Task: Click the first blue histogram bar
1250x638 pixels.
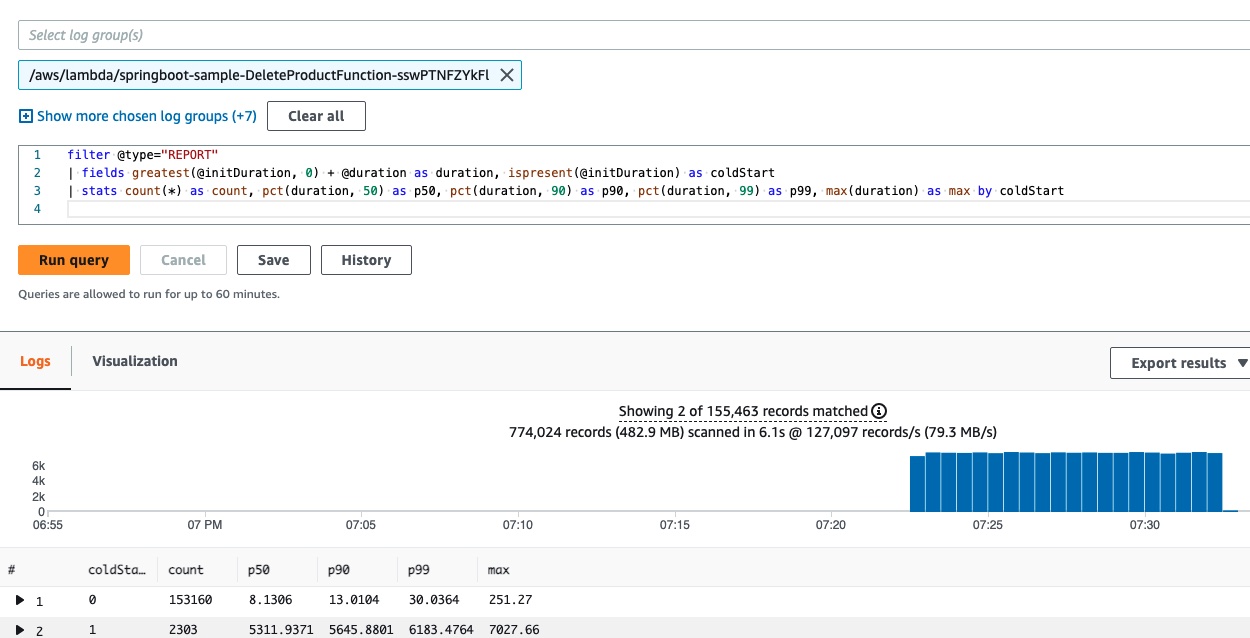Action: (917, 484)
